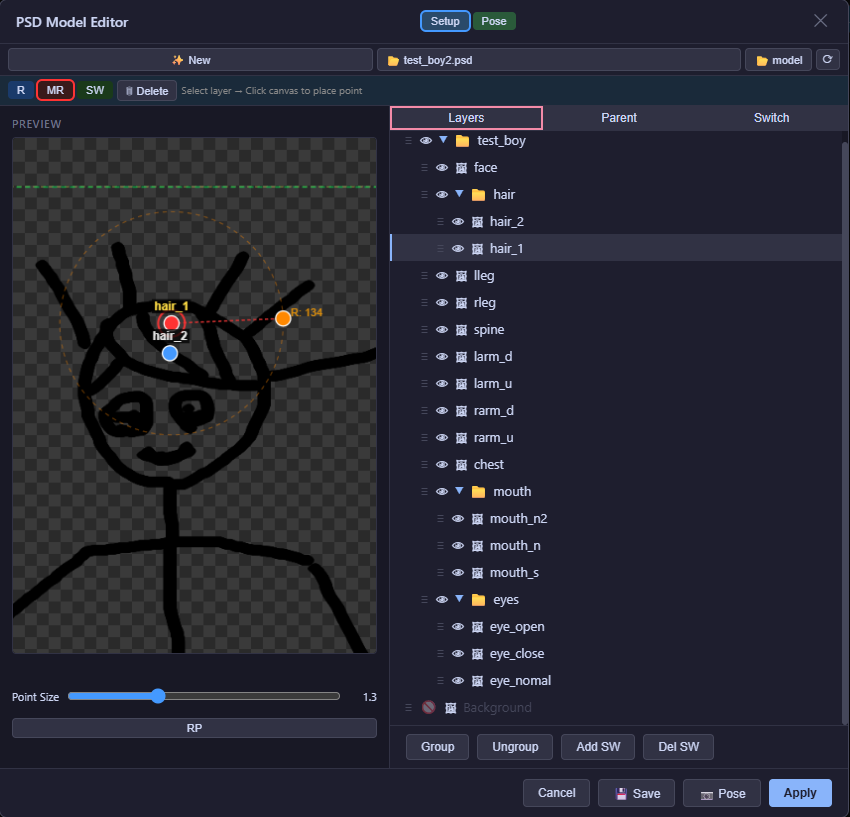
Task: Click the Del SW button
Action: click(x=678, y=747)
